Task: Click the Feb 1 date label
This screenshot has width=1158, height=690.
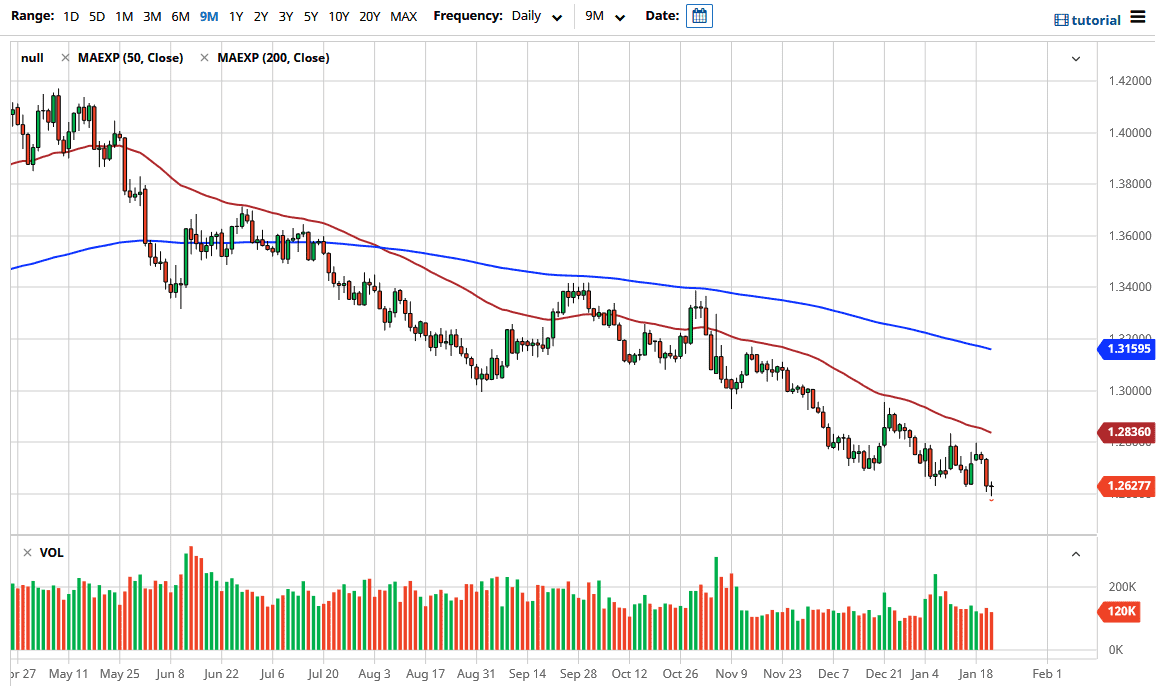Action: (x=1047, y=674)
